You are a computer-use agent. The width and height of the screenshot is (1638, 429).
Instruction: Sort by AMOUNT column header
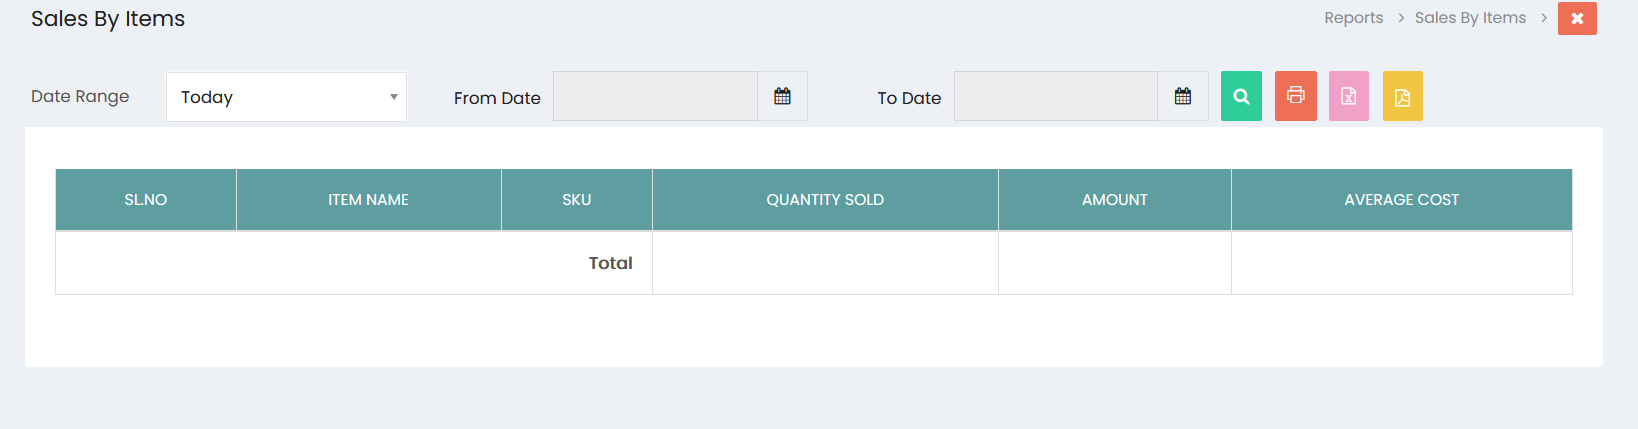point(1115,200)
